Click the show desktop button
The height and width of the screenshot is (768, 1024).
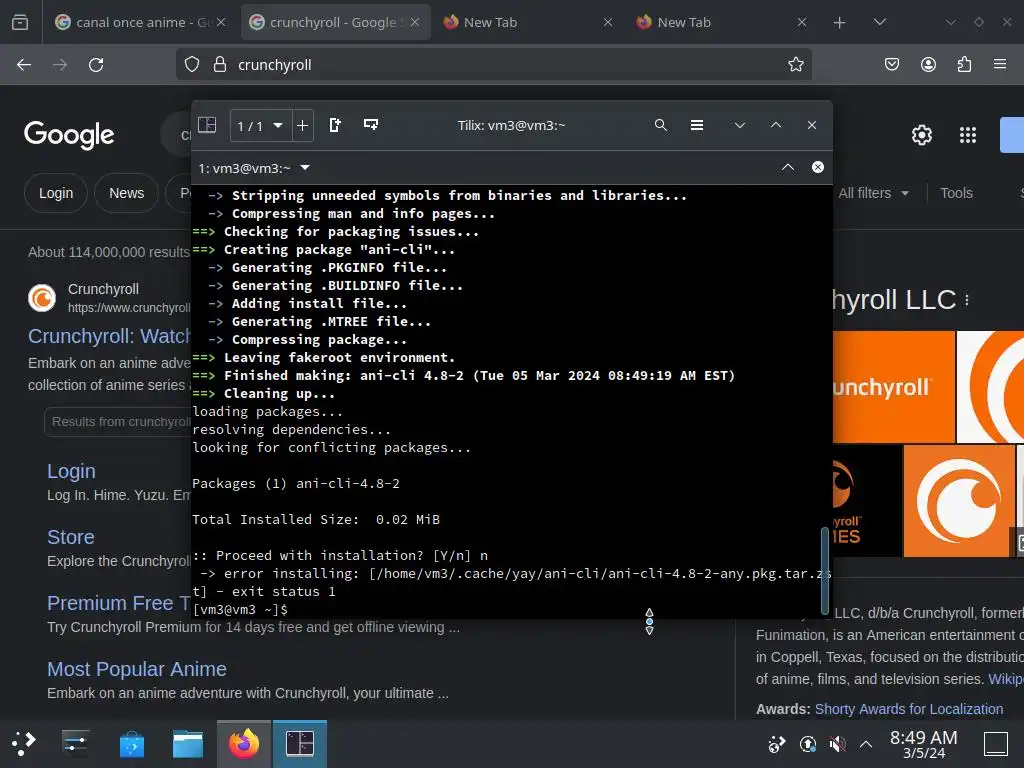coord(996,744)
